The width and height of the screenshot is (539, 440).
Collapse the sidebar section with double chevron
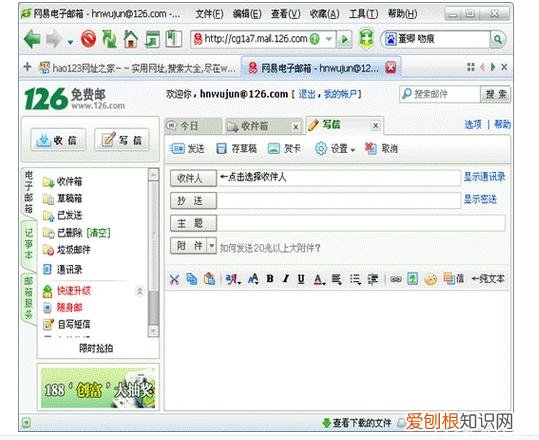point(140,292)
